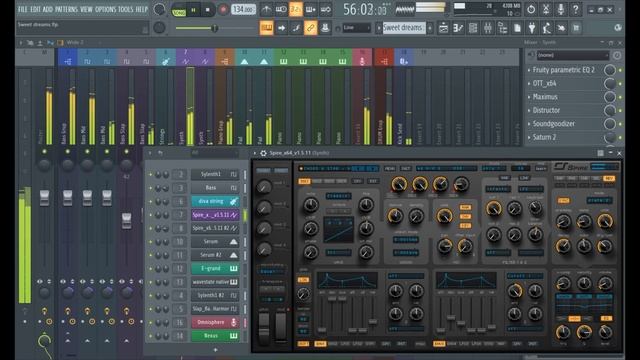The image size is (640, 360).
Task: Select the Bass channel button
Action: point(215,188)
